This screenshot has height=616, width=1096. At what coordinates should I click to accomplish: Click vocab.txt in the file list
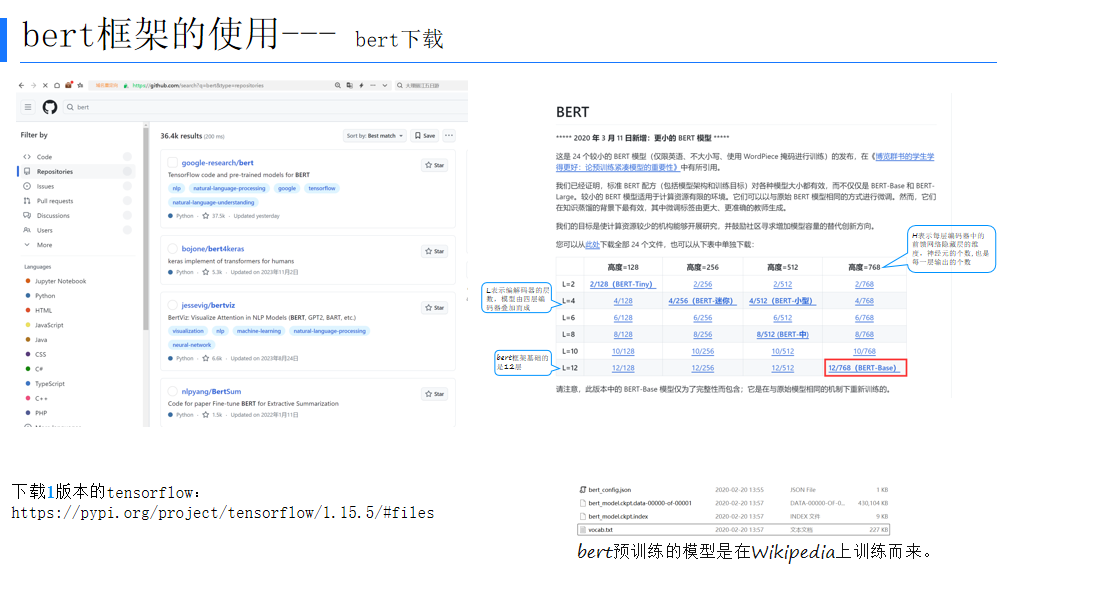pos(733,530)
